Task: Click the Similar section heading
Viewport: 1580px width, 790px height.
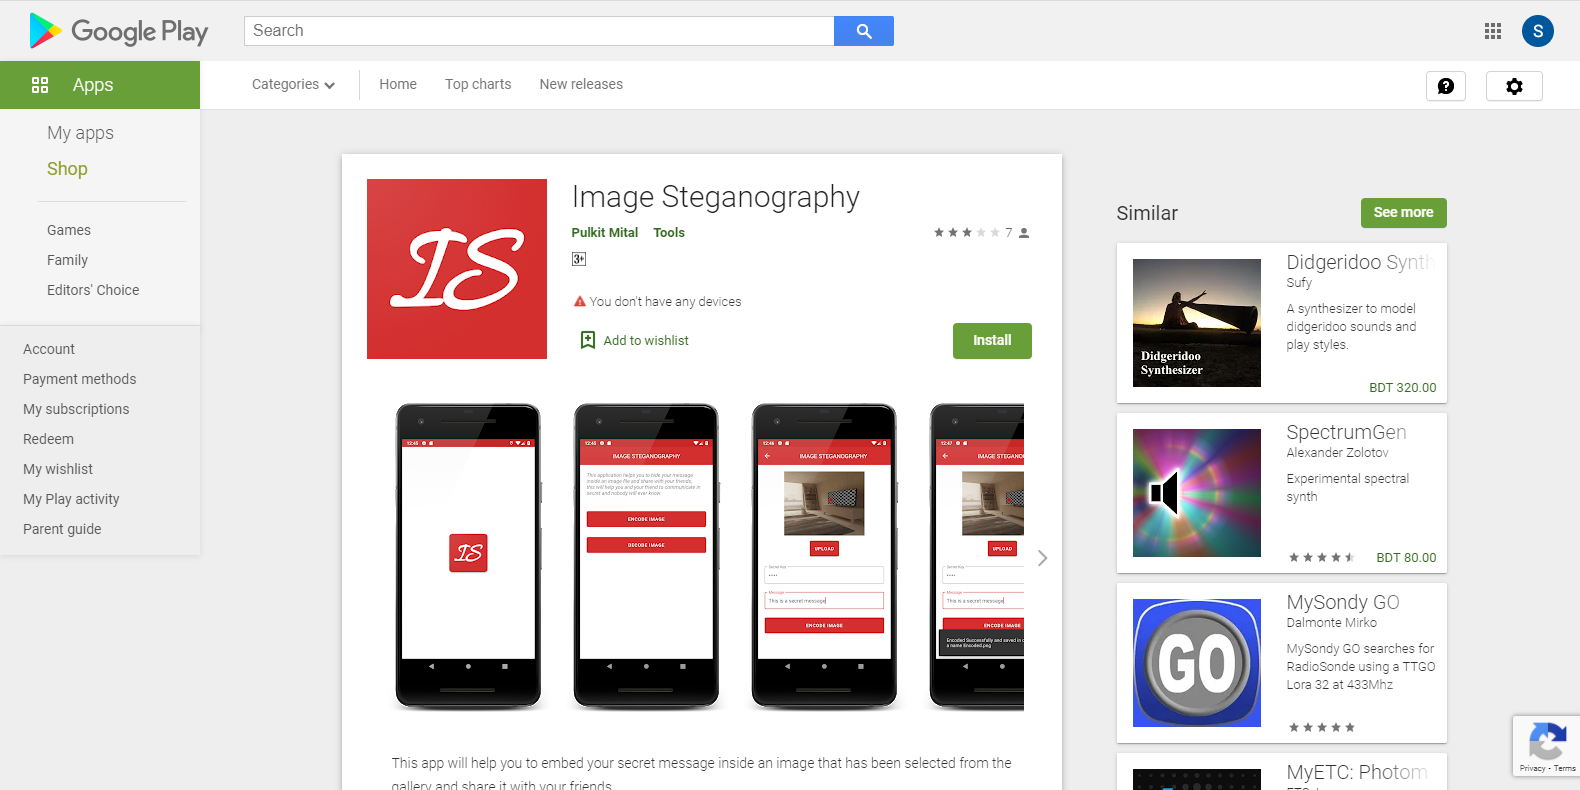Action: 1147,213
